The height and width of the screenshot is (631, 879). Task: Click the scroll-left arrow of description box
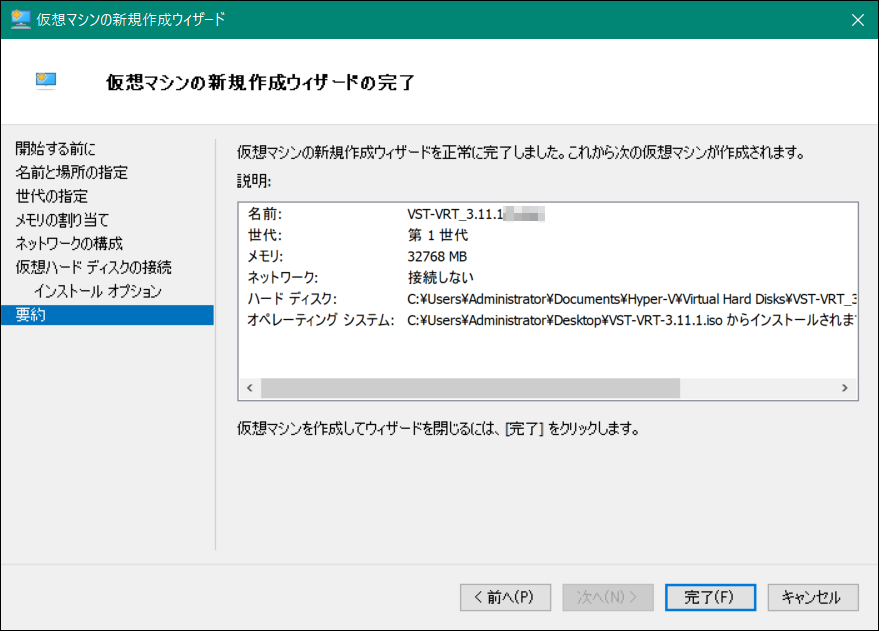(x=249, y=388)
